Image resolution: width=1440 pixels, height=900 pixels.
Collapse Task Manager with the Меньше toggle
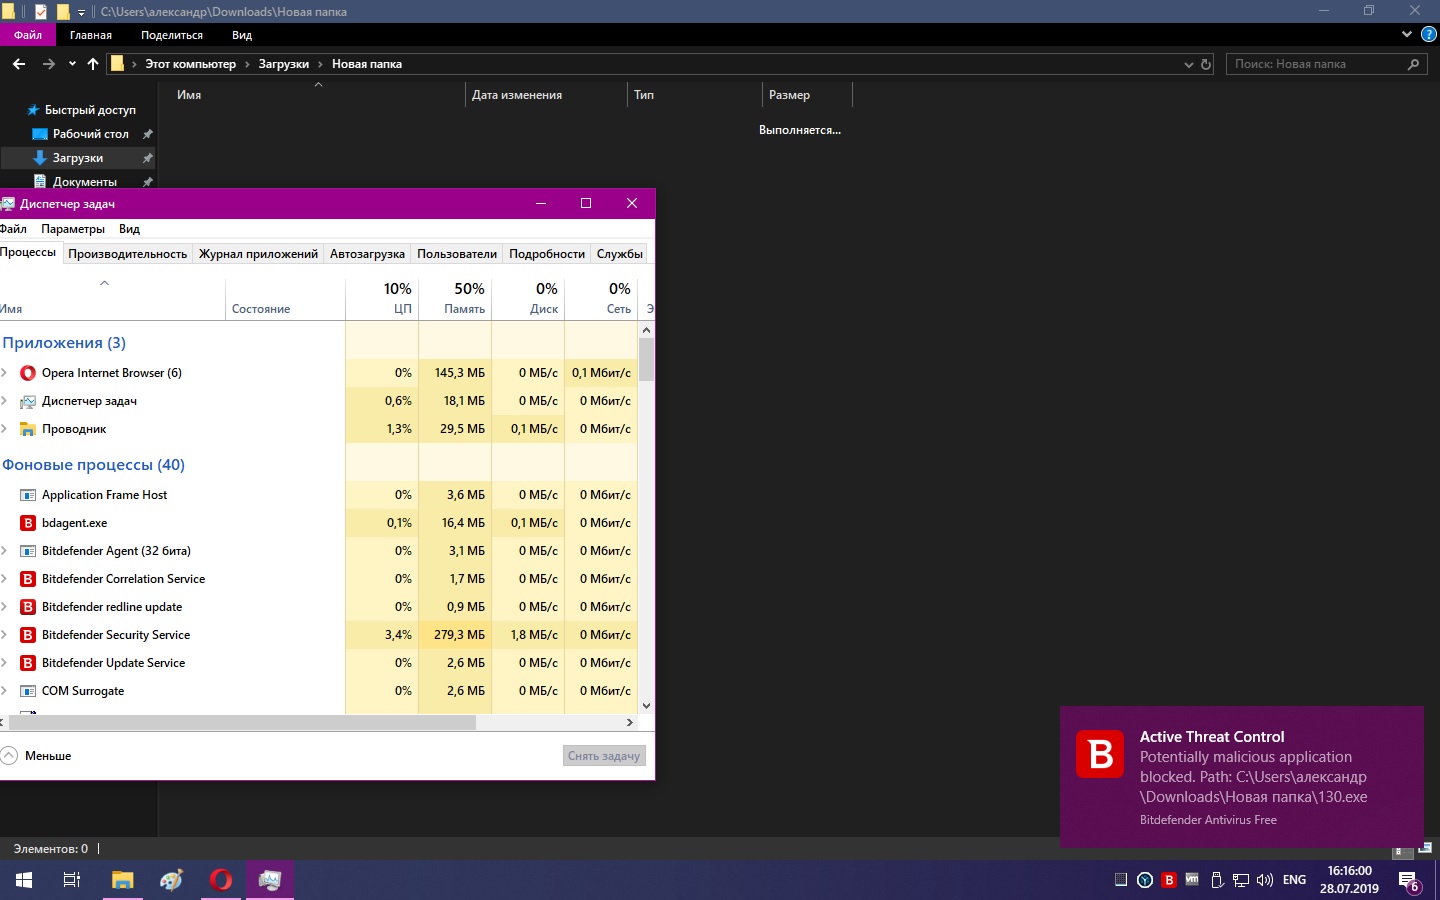point(36,756)
